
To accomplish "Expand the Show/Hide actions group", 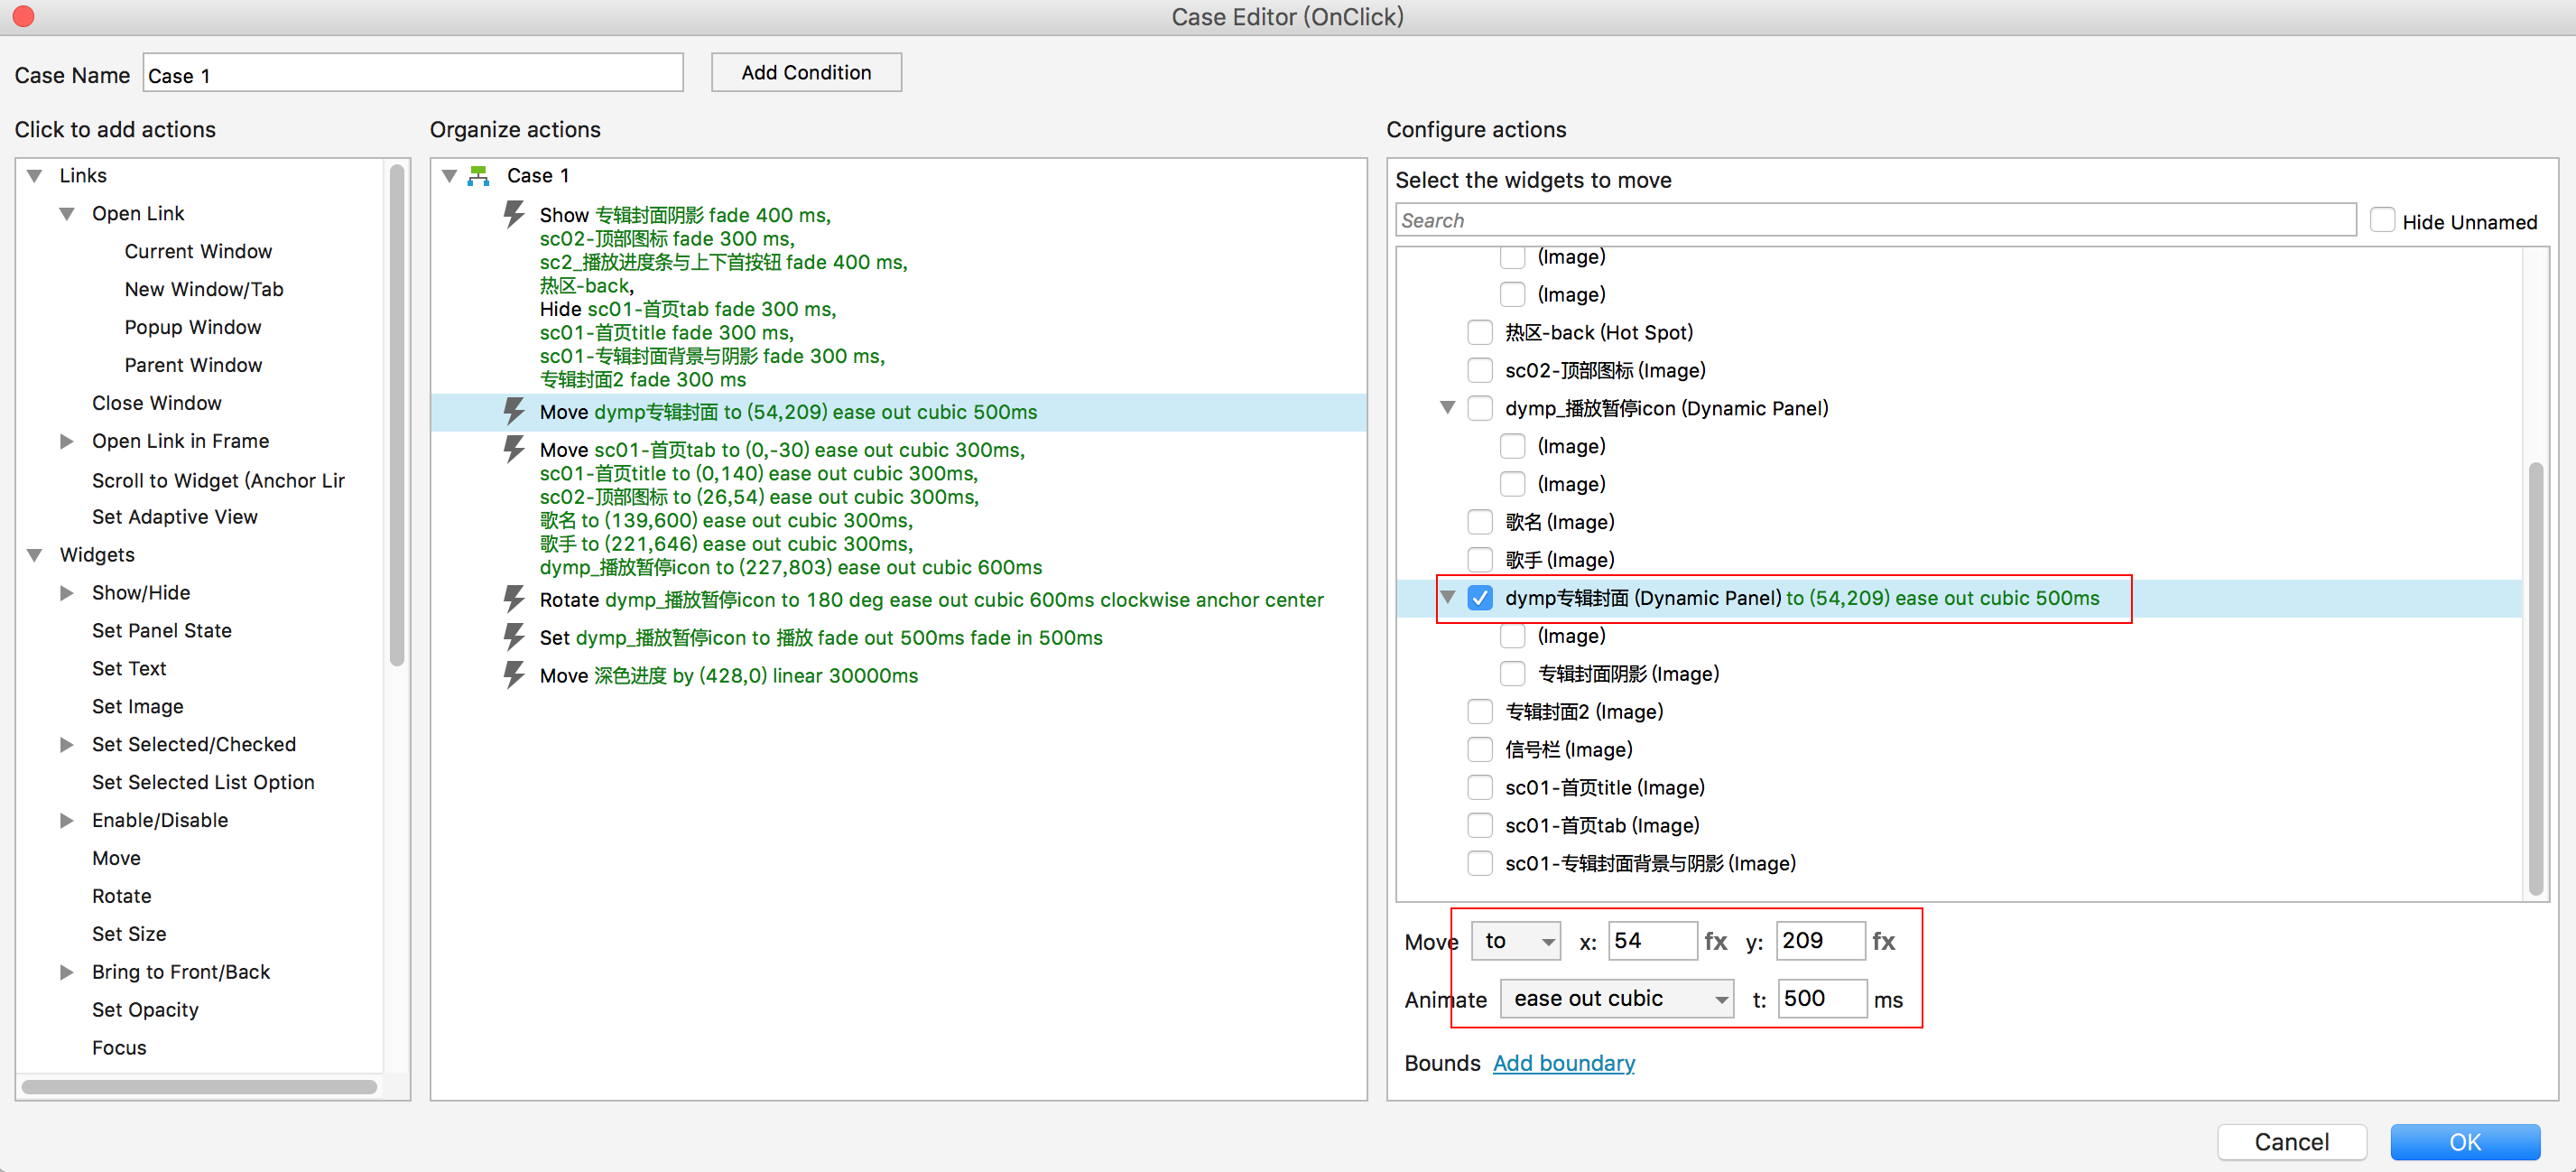I will pos(67,593).
